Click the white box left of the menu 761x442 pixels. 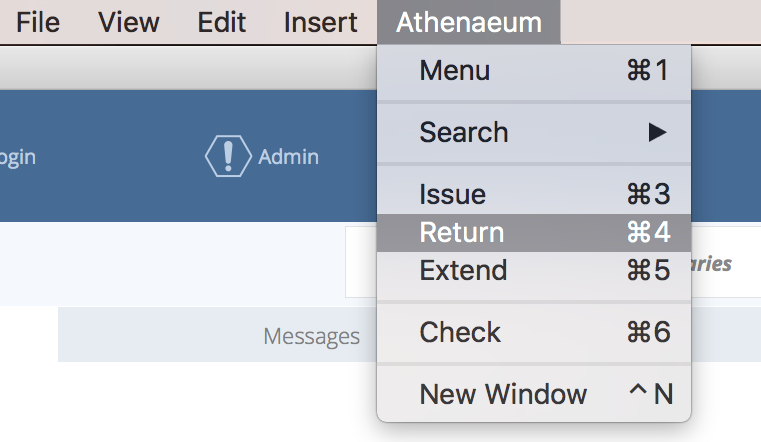[360, 262]
